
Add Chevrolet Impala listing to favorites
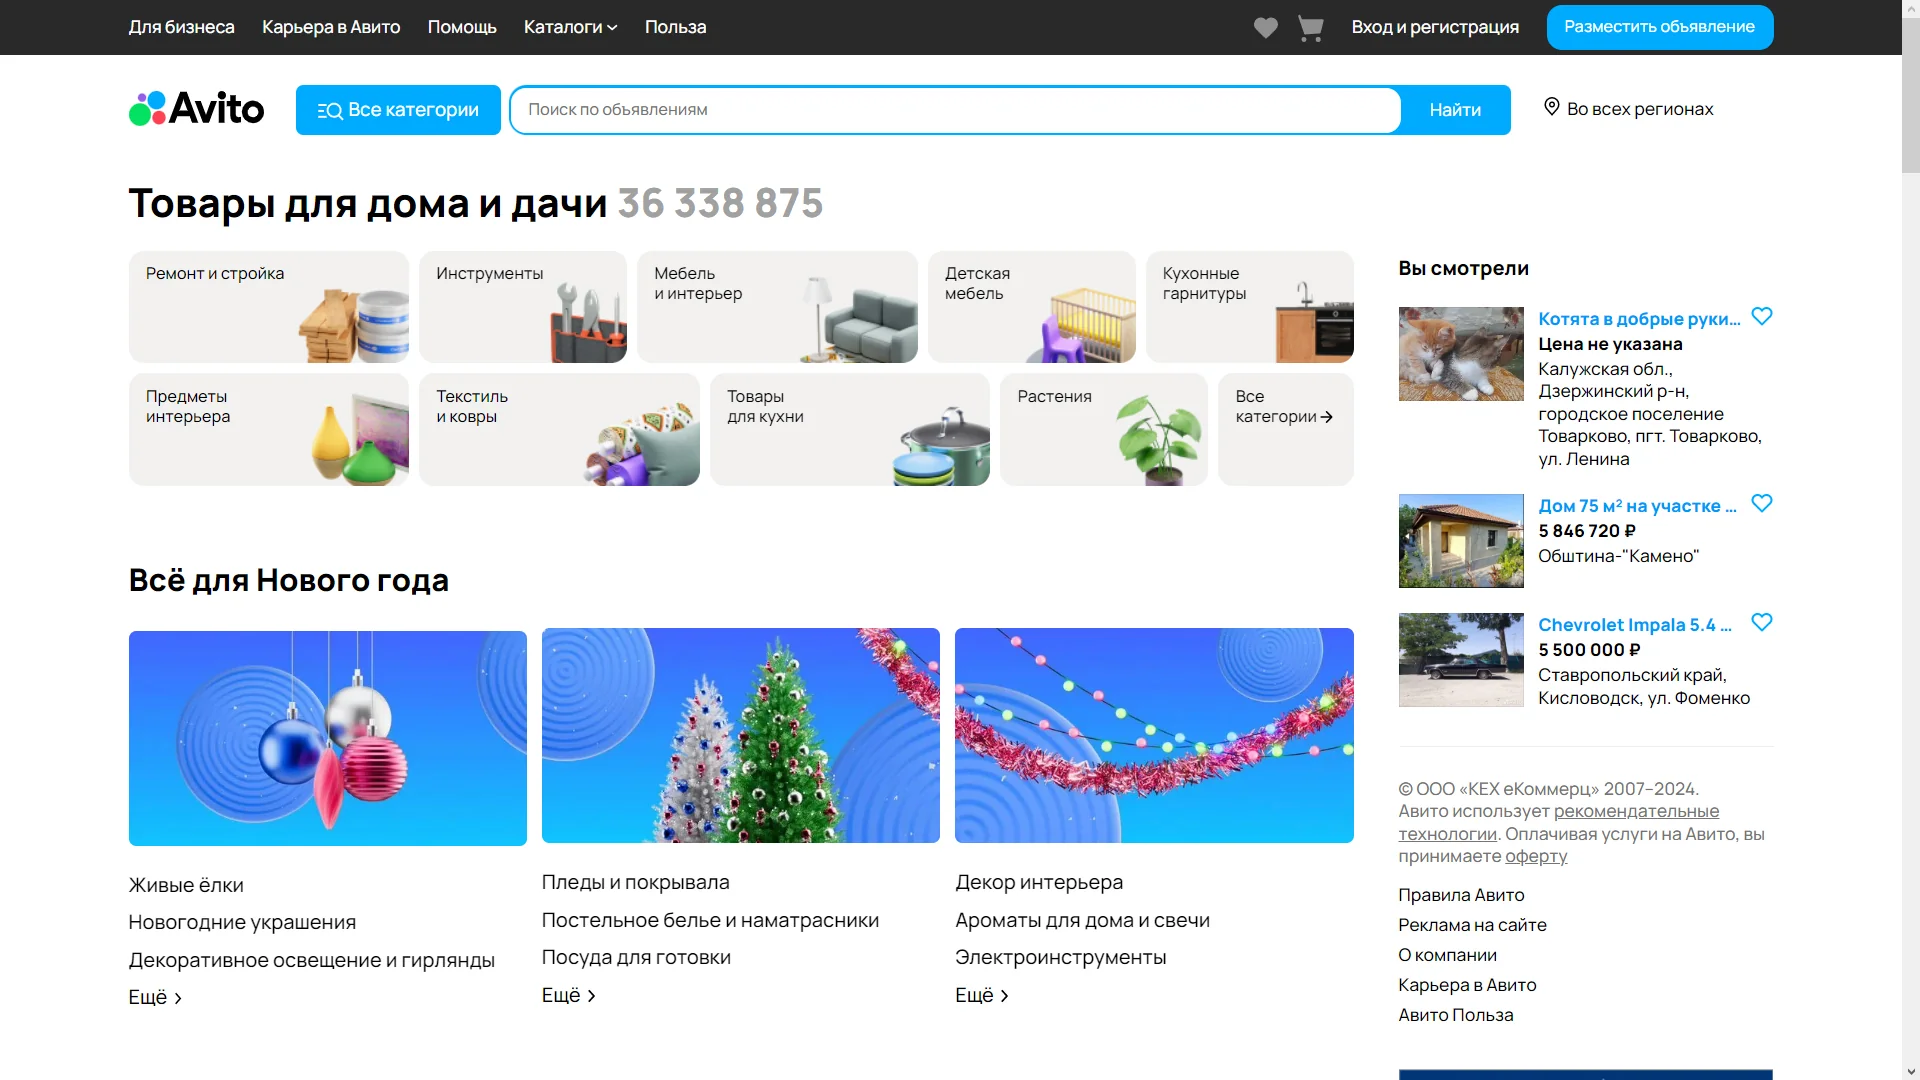coord(1761,623)
